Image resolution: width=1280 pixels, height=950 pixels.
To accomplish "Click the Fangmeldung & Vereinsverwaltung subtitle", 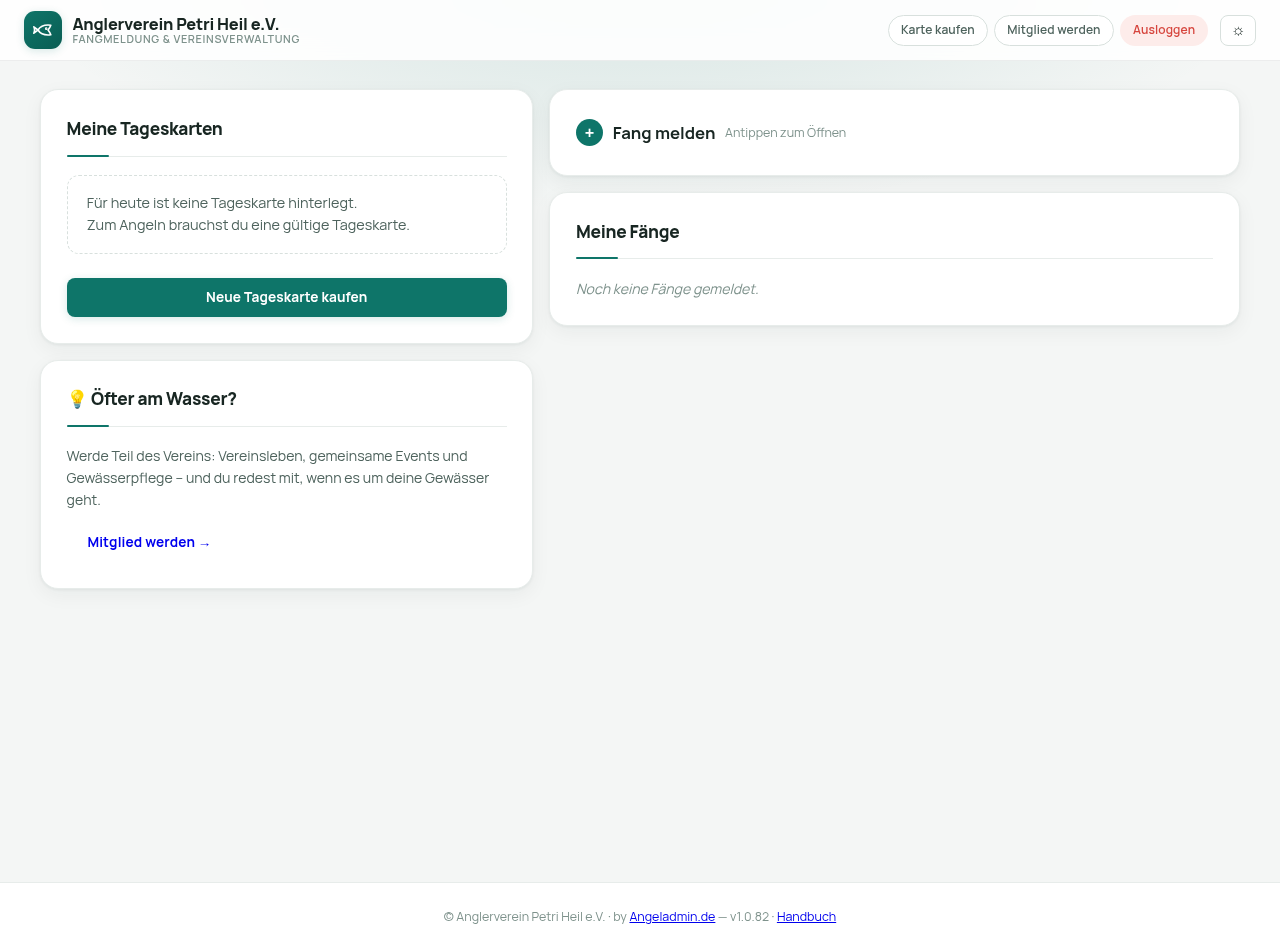I will point(186,40).
